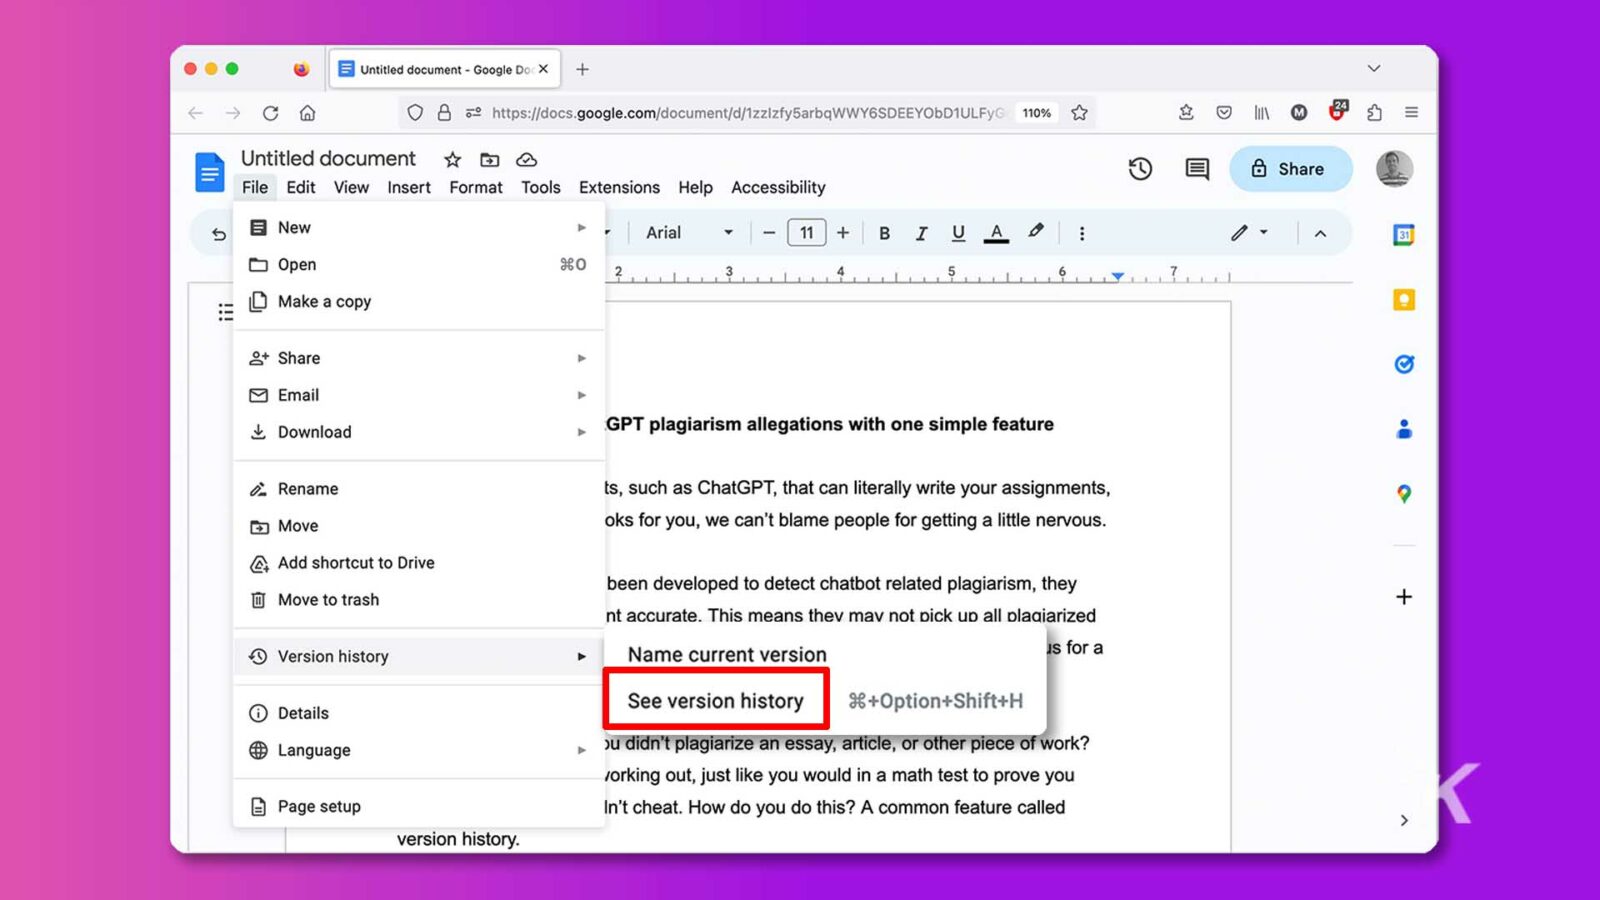Choose Move in File menu
The width and height of the screenshot is (1600, 900).
pos(419,526)
